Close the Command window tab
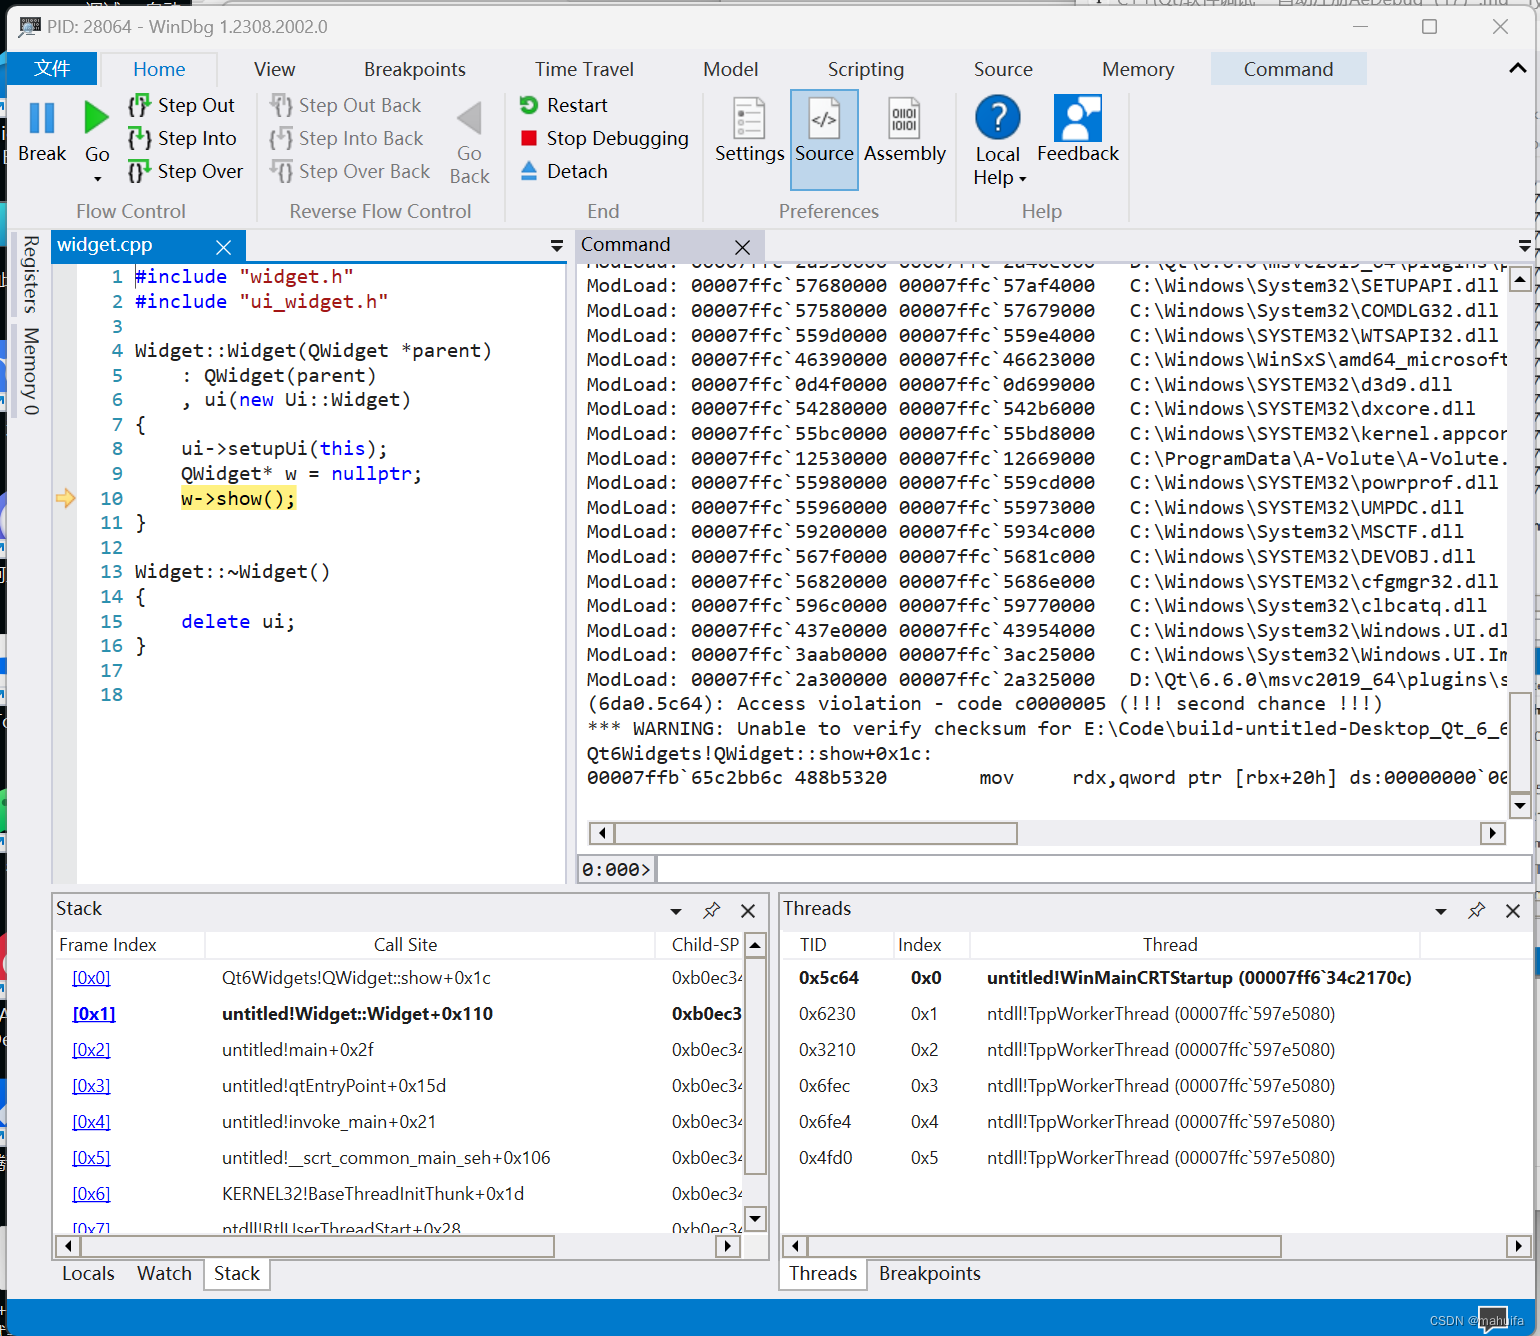1540x1336 pixels. tap(742, 247)
